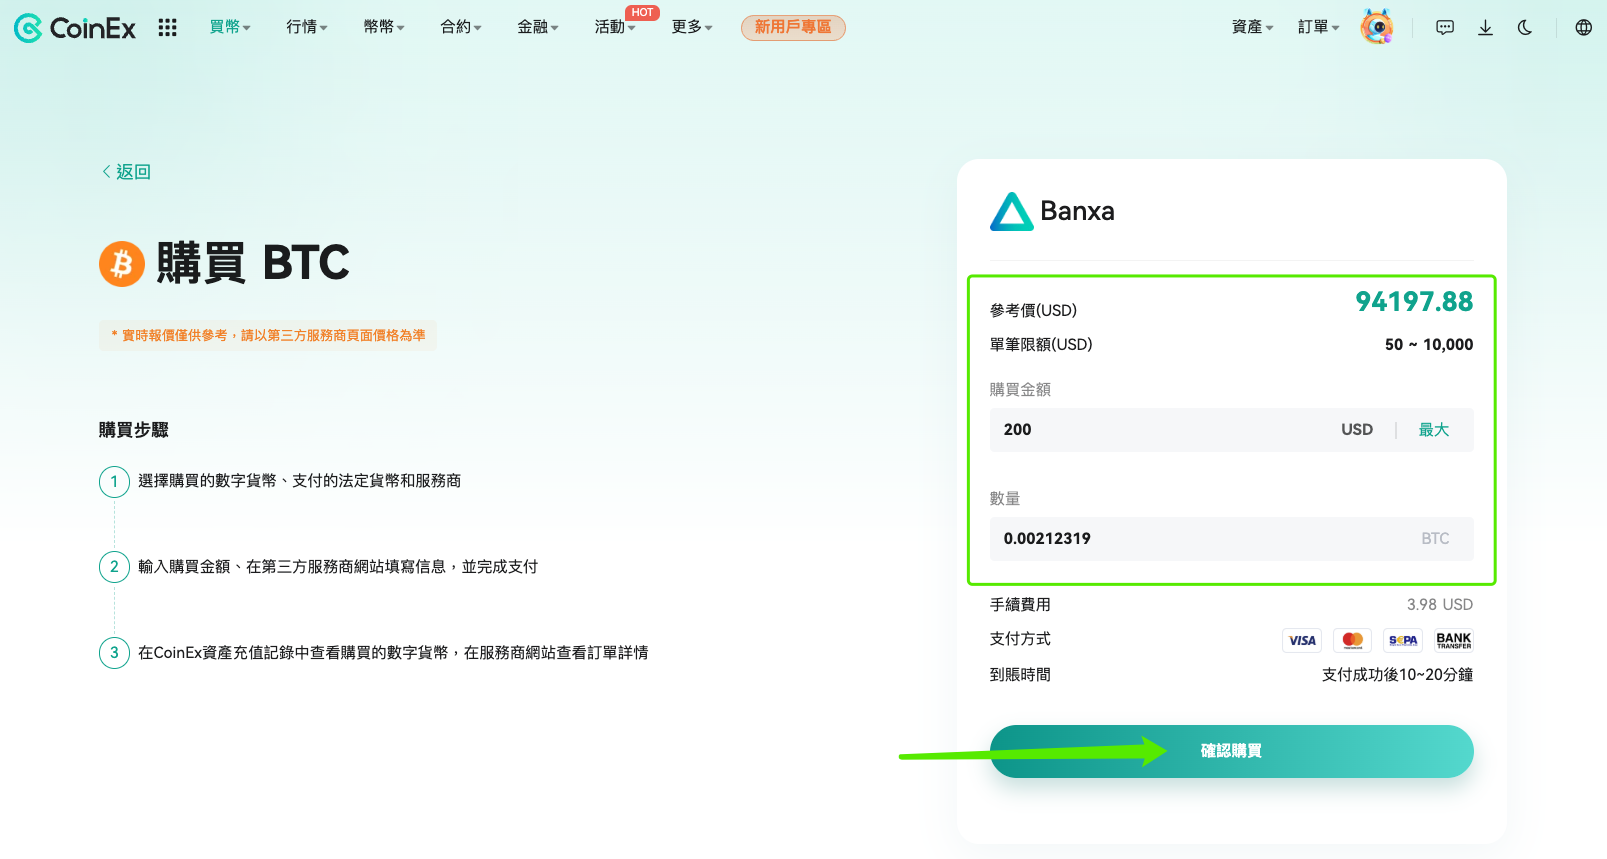Expand the 買幣 dropdown menu
The height and width of the screenshot is (859, 1607).
coord(230,27)
